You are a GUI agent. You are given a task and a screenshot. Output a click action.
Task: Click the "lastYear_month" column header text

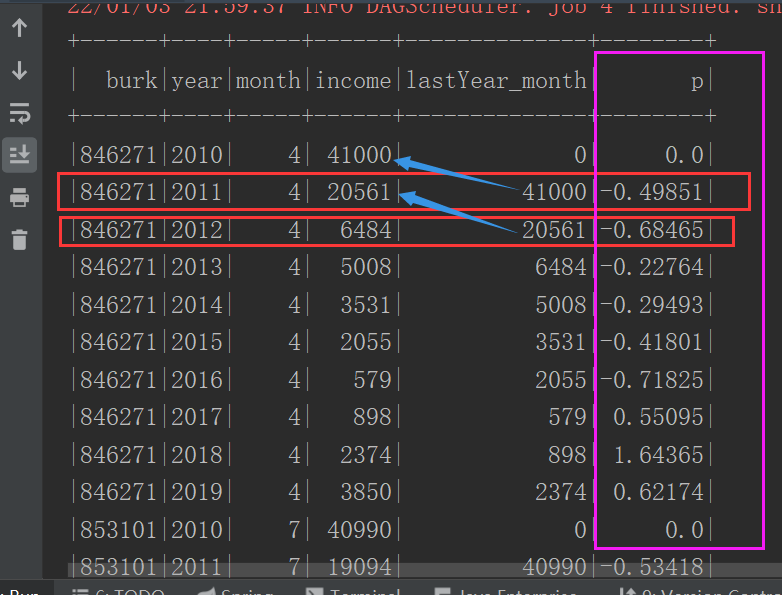coord(496,81)
